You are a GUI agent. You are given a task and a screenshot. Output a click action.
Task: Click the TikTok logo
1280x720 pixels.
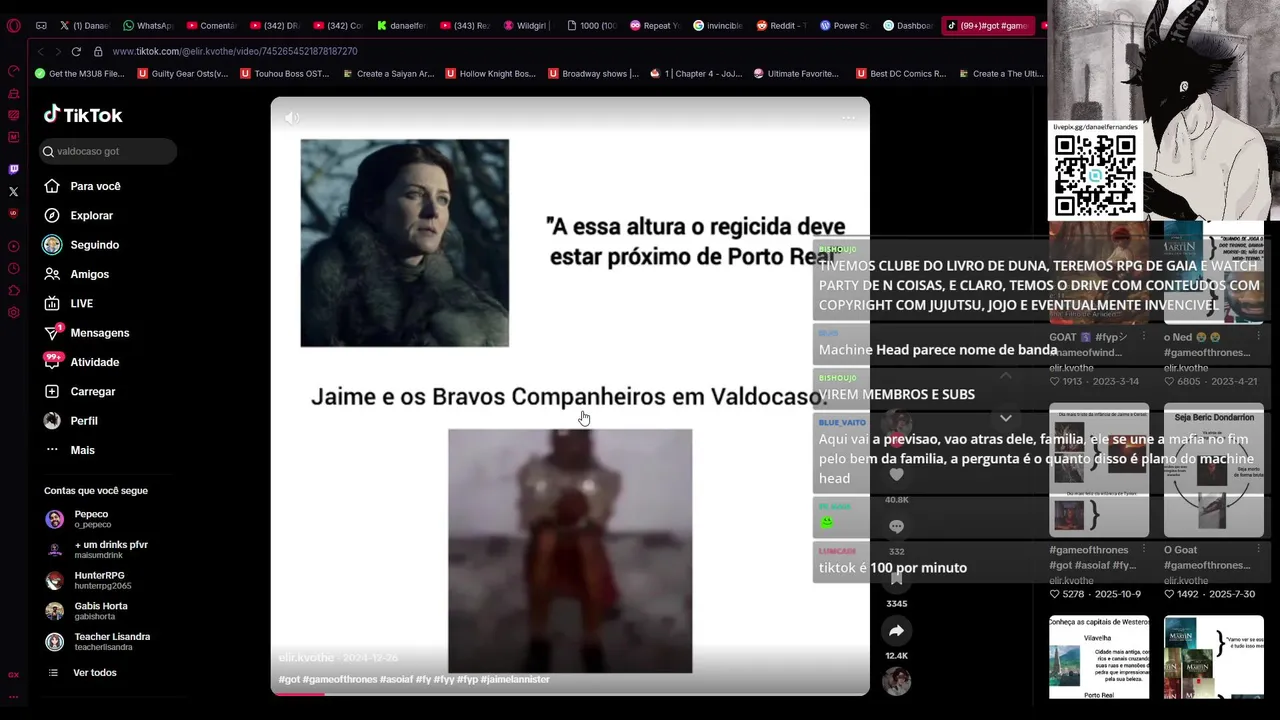pyautogui.click(x=83, y=115)
